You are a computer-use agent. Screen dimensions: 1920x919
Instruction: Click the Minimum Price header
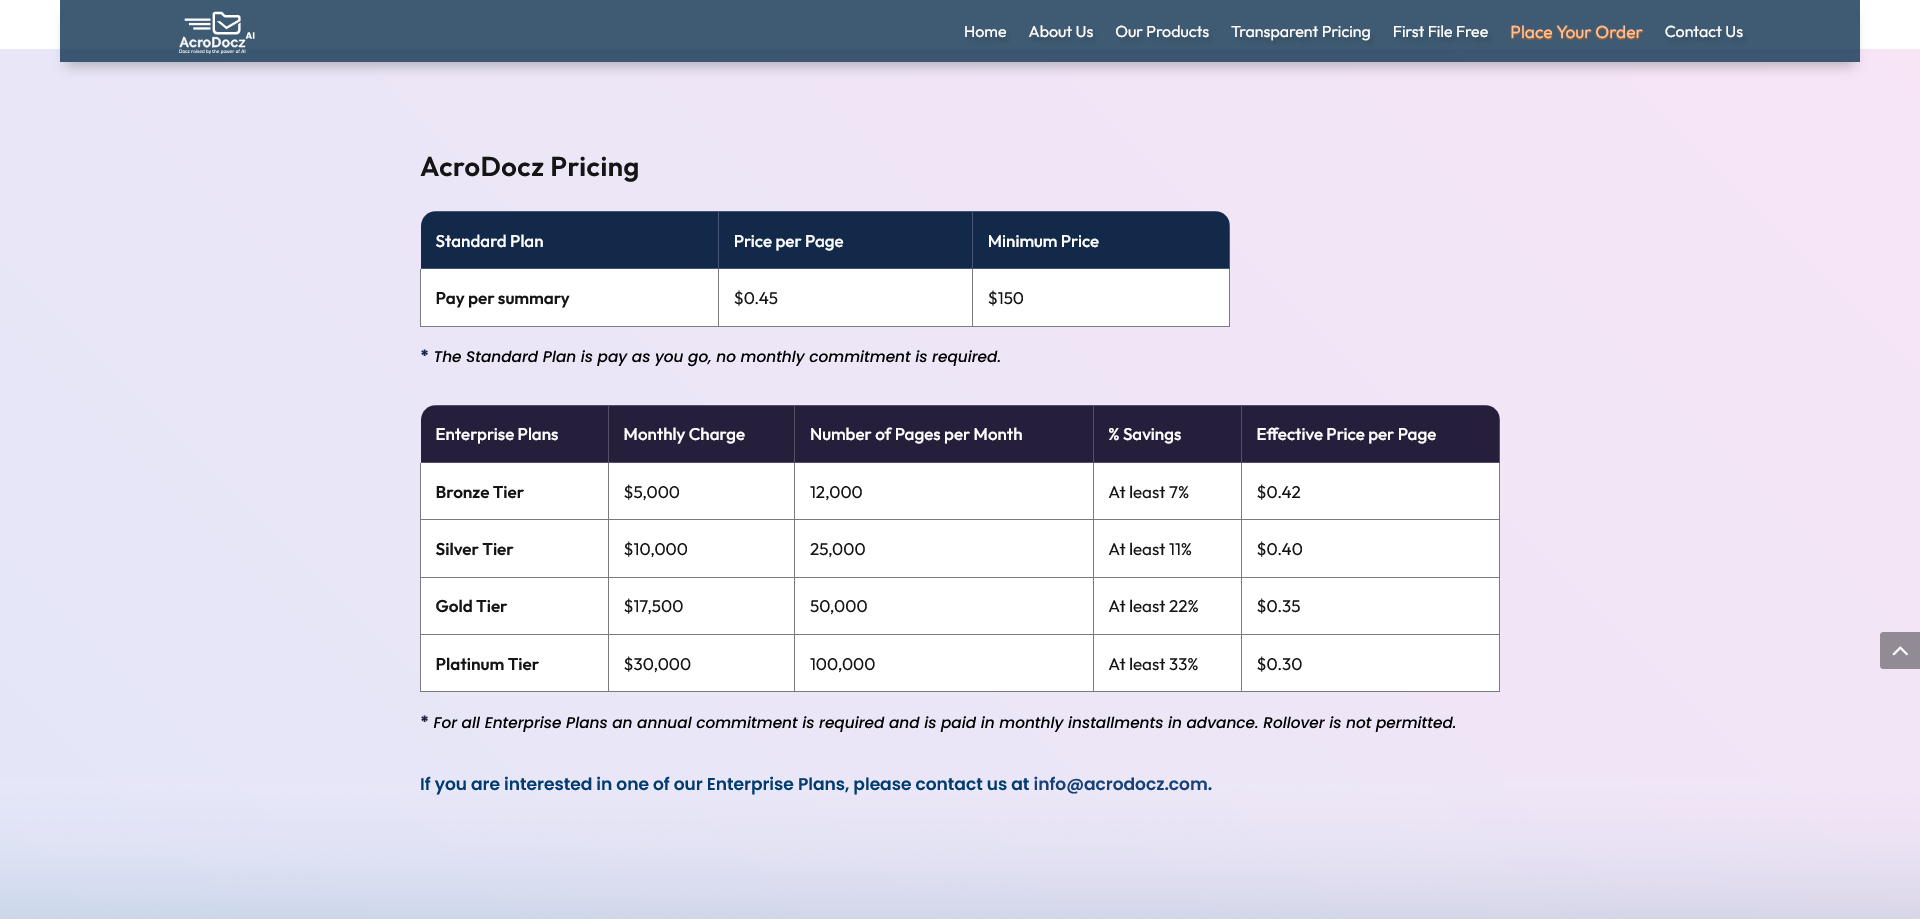[x=1101, y=240]
